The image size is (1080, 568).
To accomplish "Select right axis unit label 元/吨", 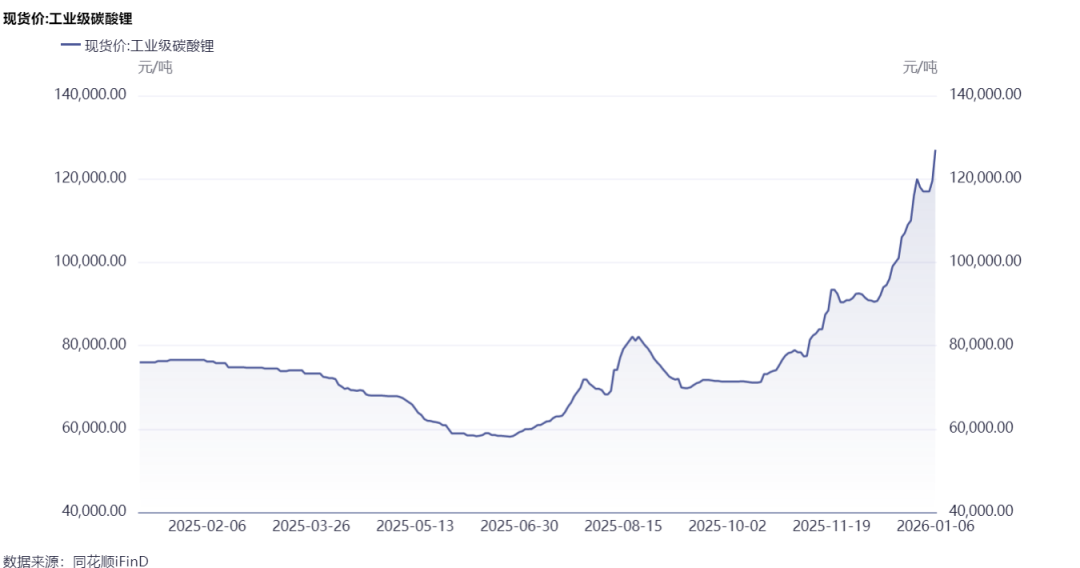I will pyautogui.click(x=920, y=67).
